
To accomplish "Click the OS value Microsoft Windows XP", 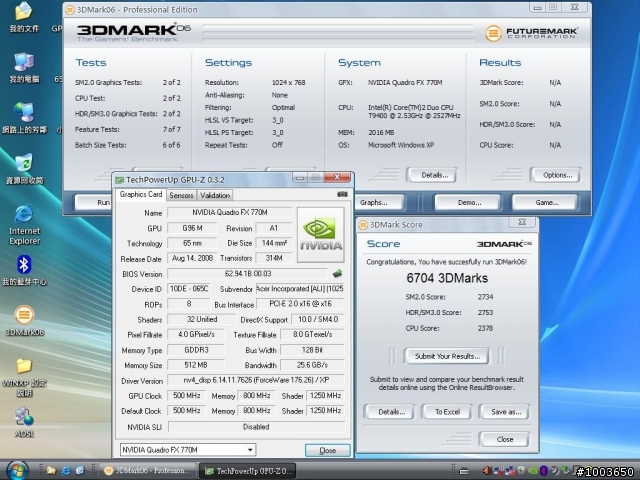I will pyautogui.click(x=401, y=145).
